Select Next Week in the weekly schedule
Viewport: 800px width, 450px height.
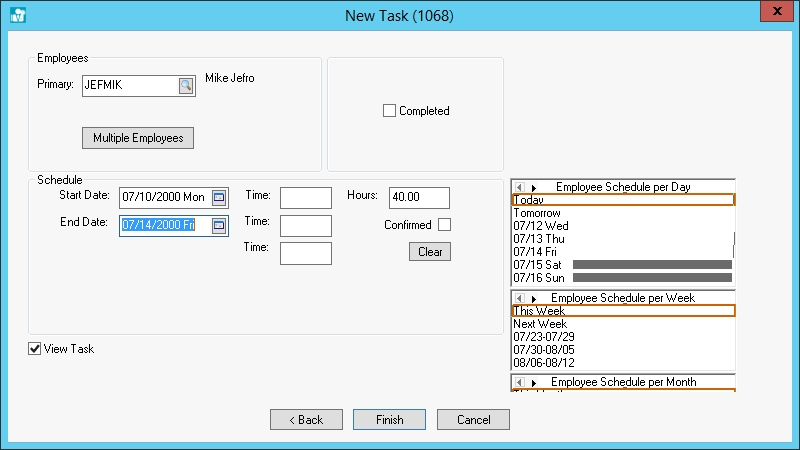point(540,324)
